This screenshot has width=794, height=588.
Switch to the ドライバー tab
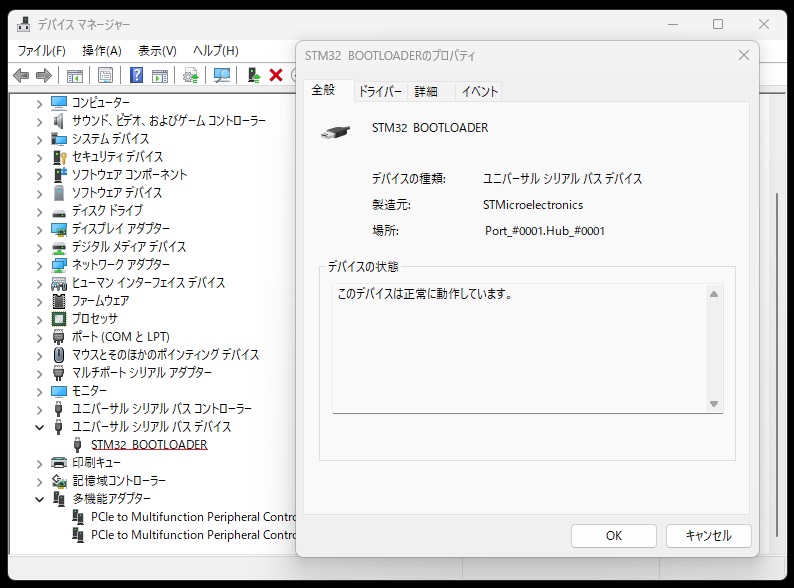[380, 92]
